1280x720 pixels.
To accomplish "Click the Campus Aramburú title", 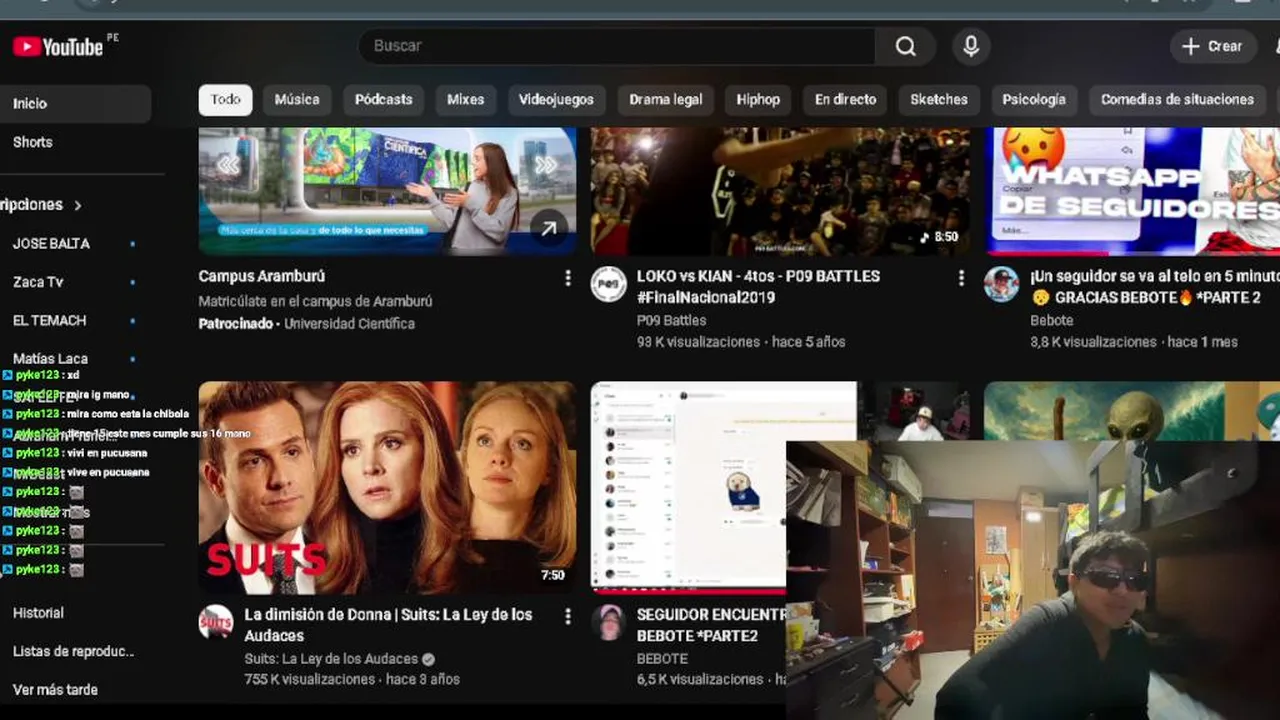I will pos(261,276).
